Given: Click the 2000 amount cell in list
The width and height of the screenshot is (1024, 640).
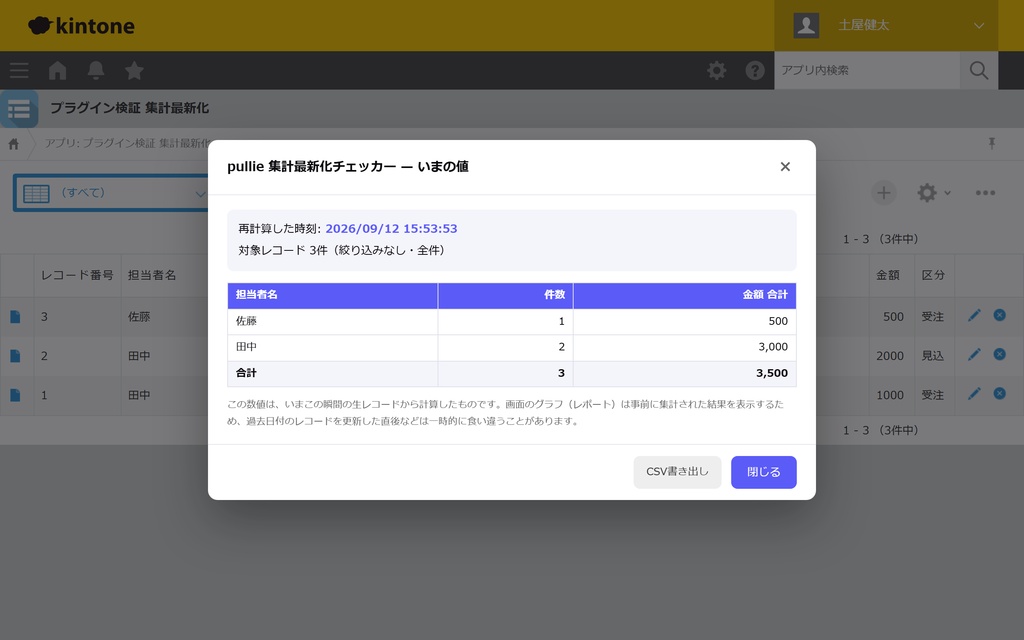Looking at the screenshot, I should 889,356.
